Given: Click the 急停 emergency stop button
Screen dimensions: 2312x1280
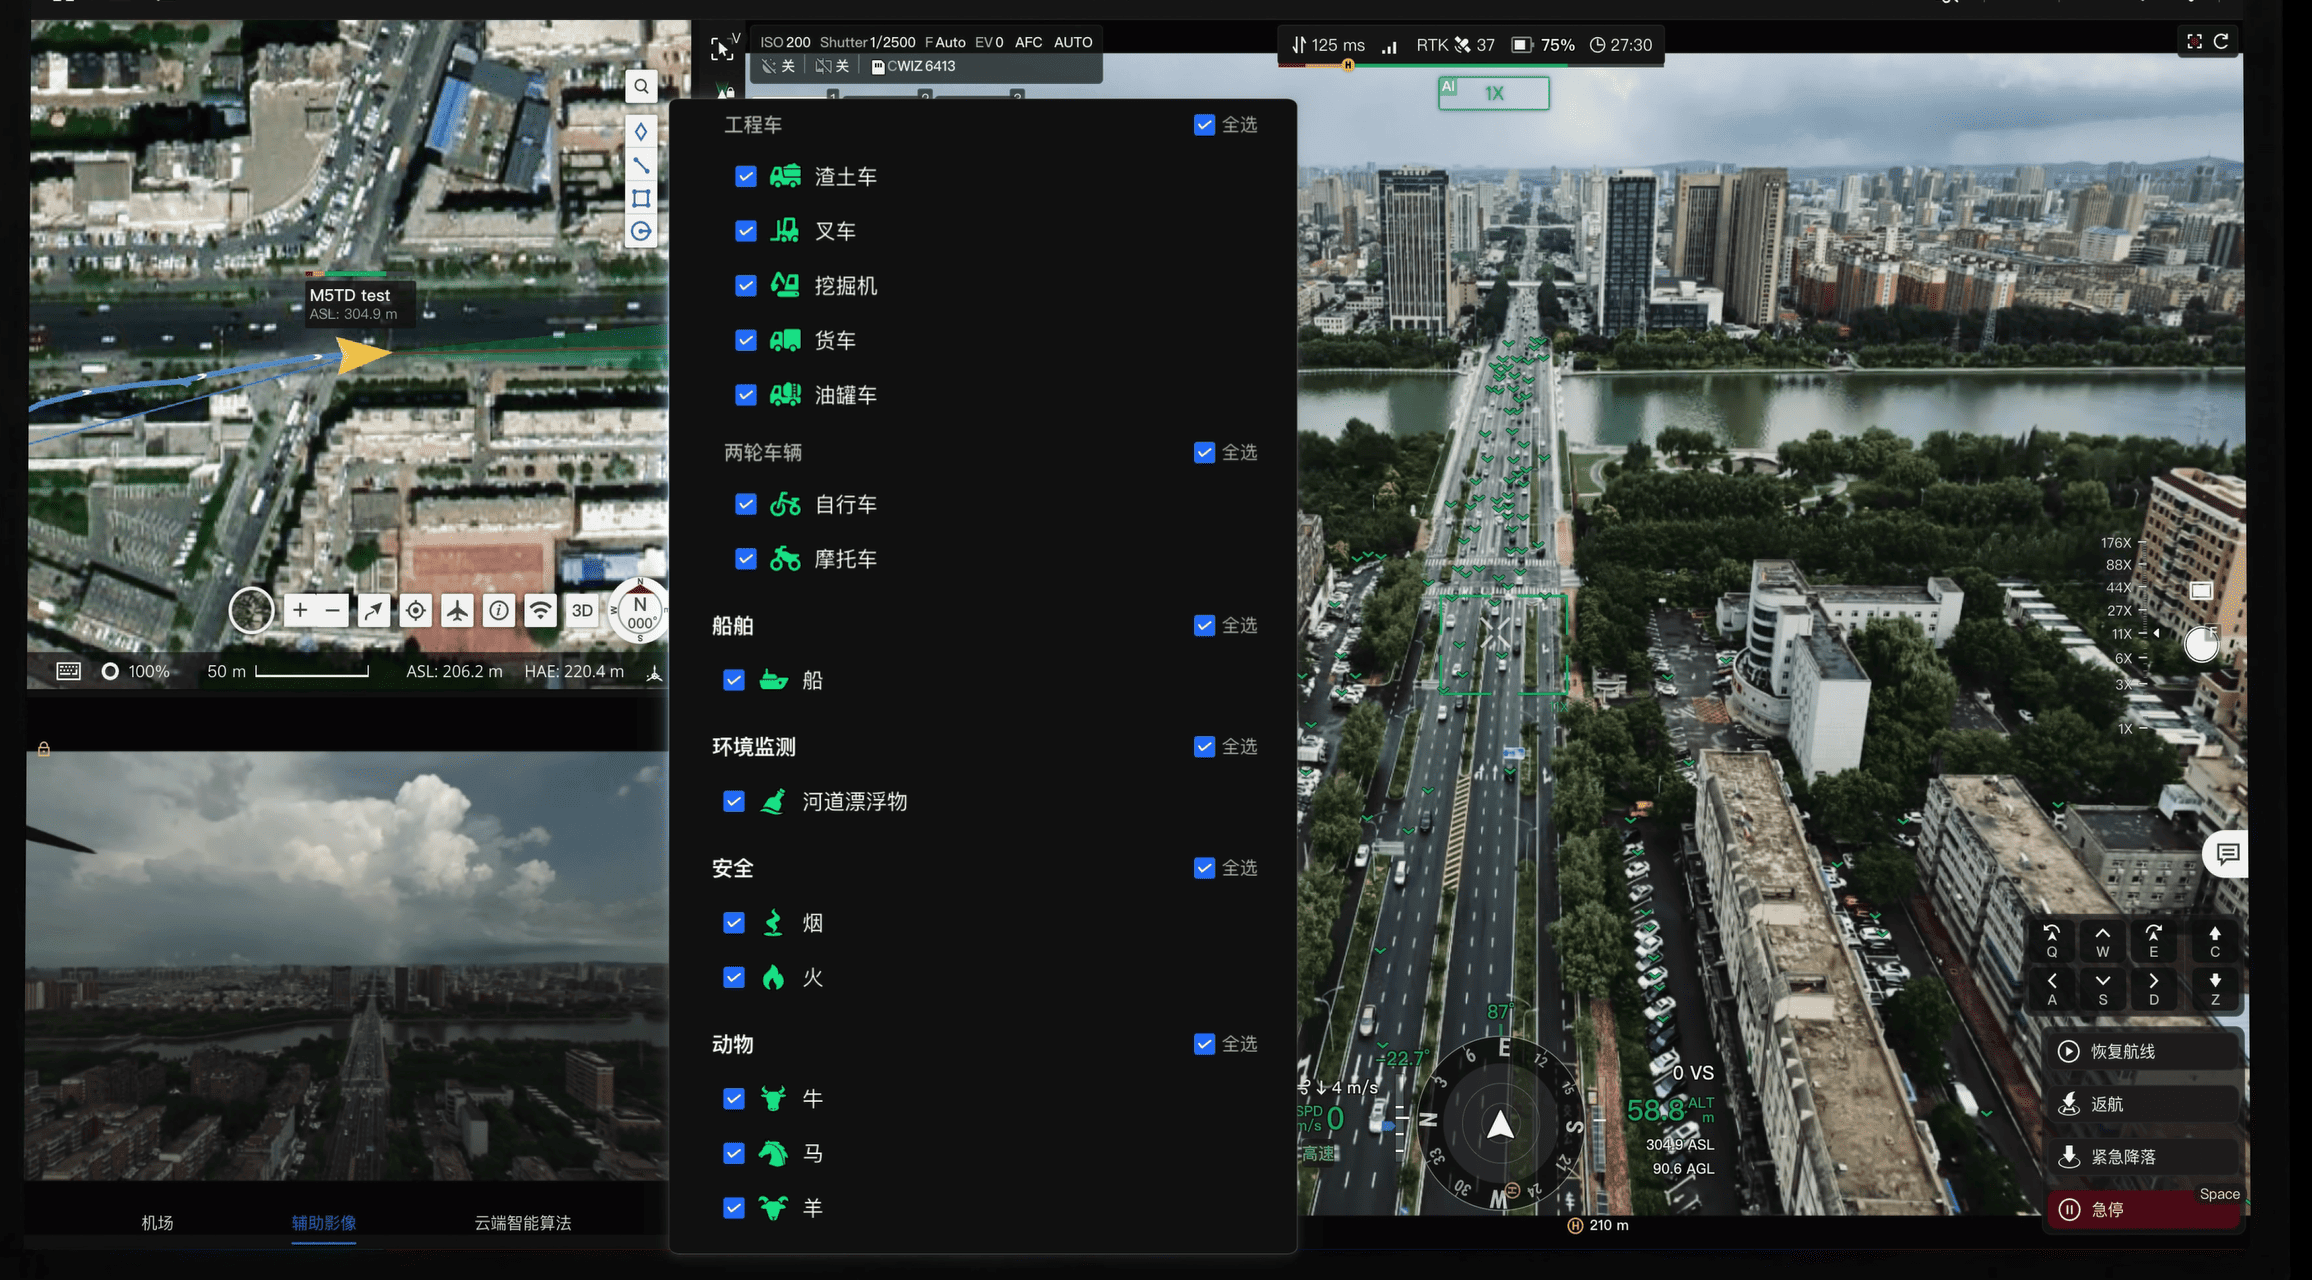Looking at the screenshot, I should point(2143,1210).
